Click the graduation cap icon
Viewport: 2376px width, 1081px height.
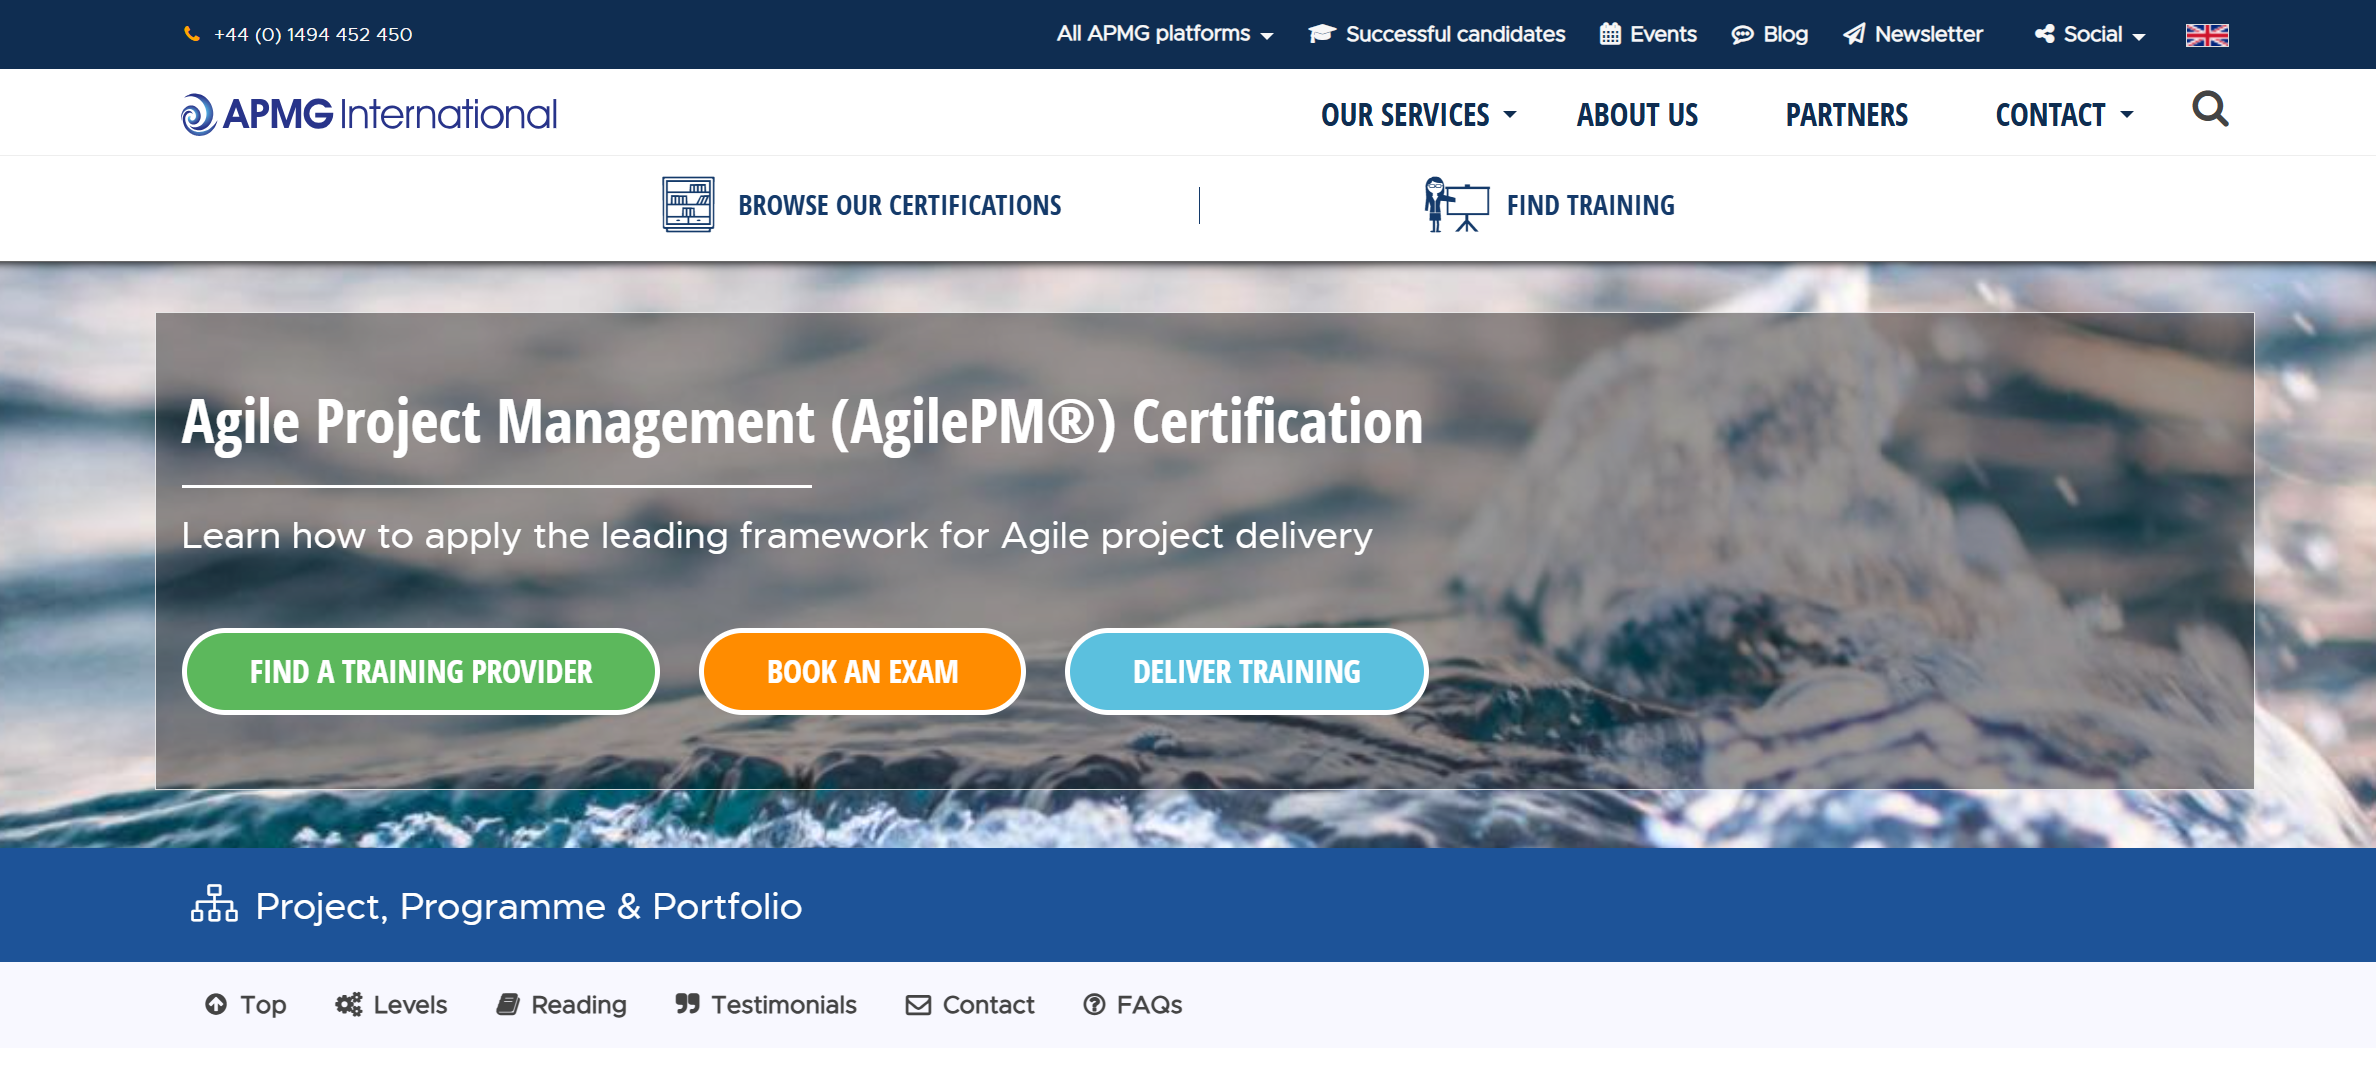tap(1322, 34)
